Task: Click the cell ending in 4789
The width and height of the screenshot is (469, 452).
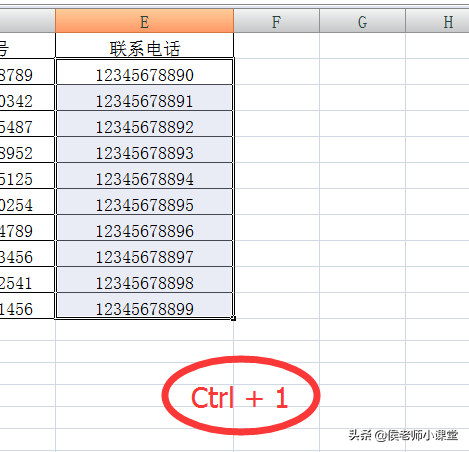Action: coord(27,228)
